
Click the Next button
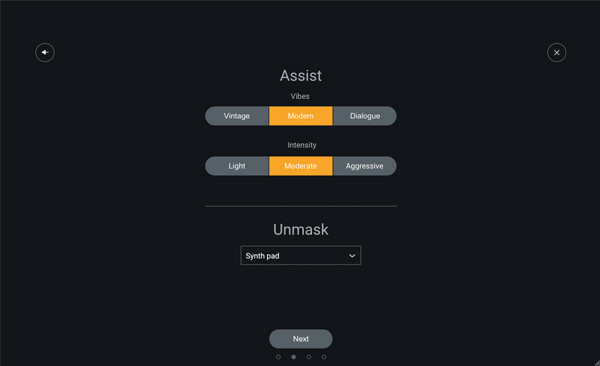coord(301,339)
